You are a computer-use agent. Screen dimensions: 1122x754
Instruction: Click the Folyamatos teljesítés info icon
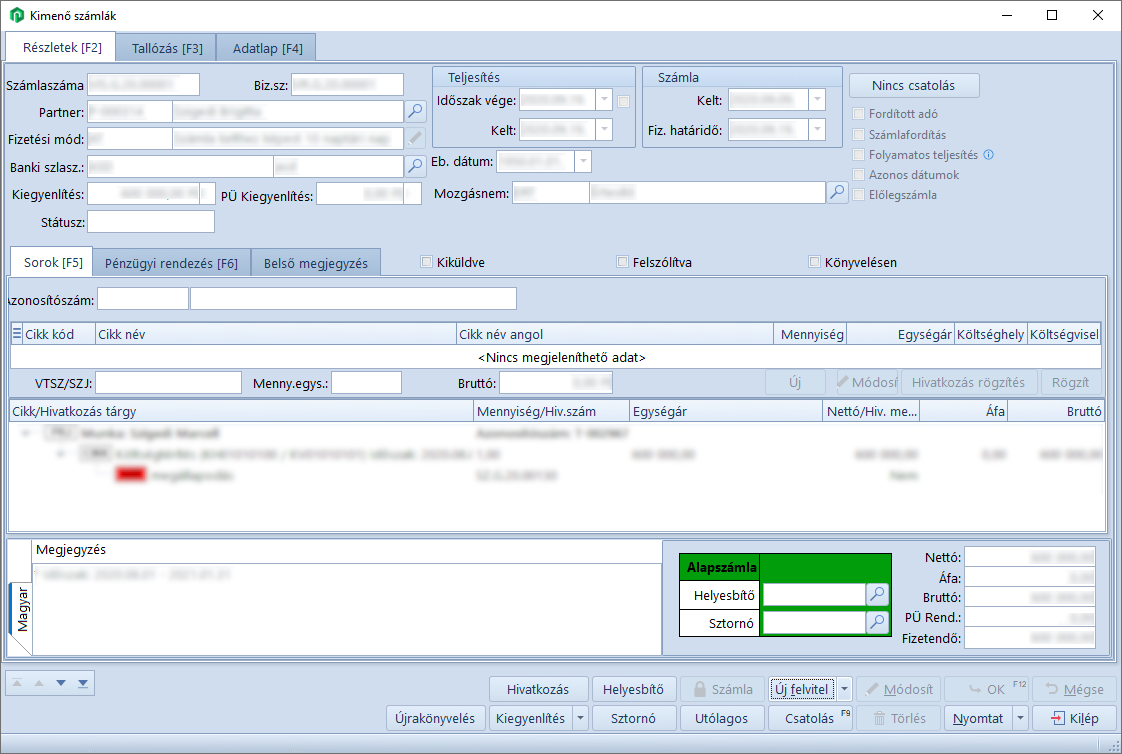(988, 155)
